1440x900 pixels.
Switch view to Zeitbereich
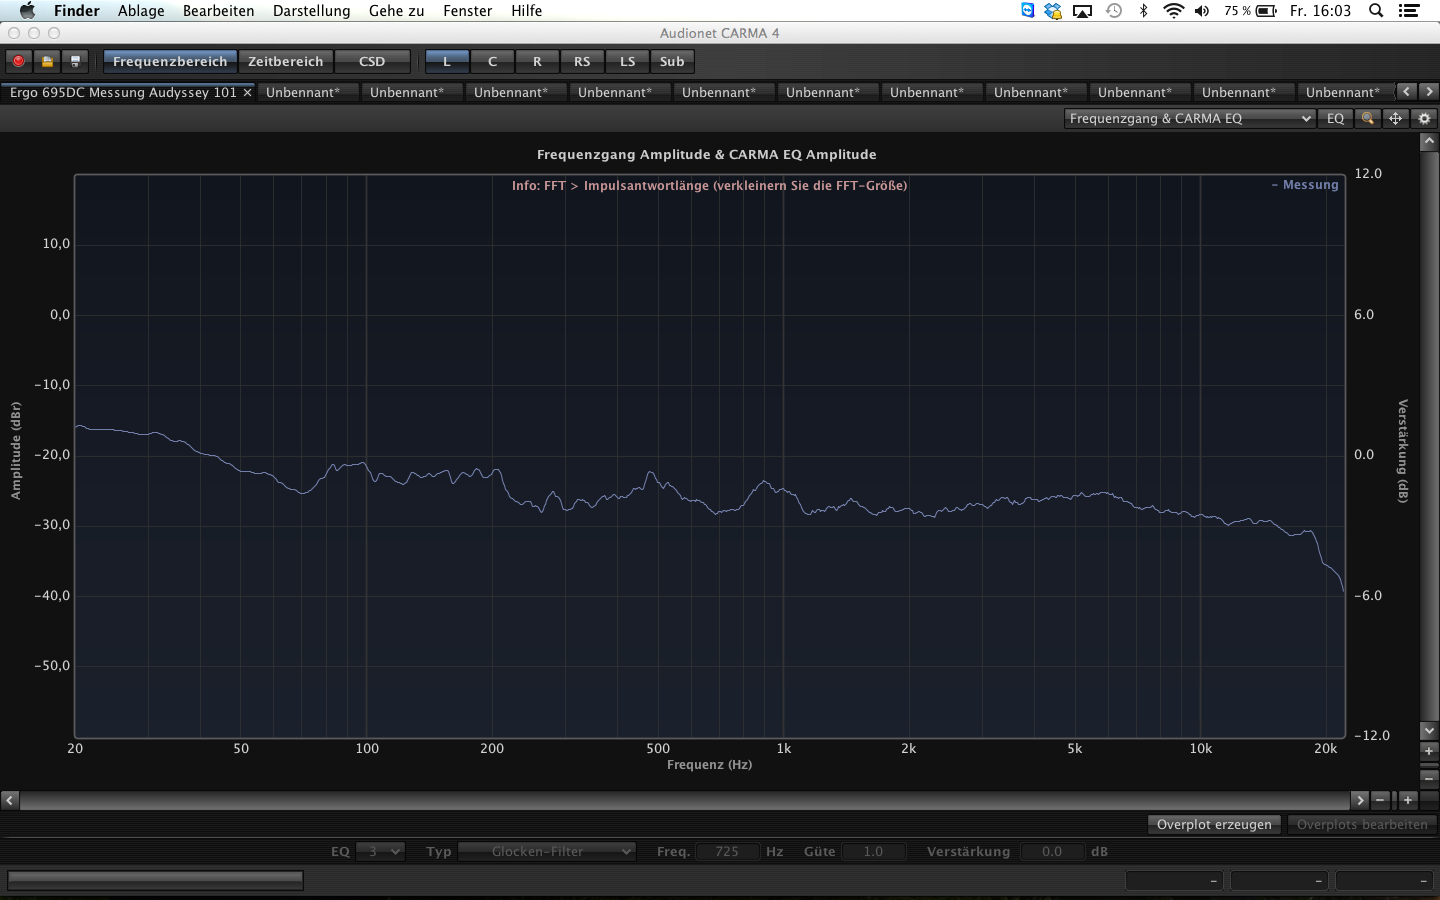click(286, 61)
